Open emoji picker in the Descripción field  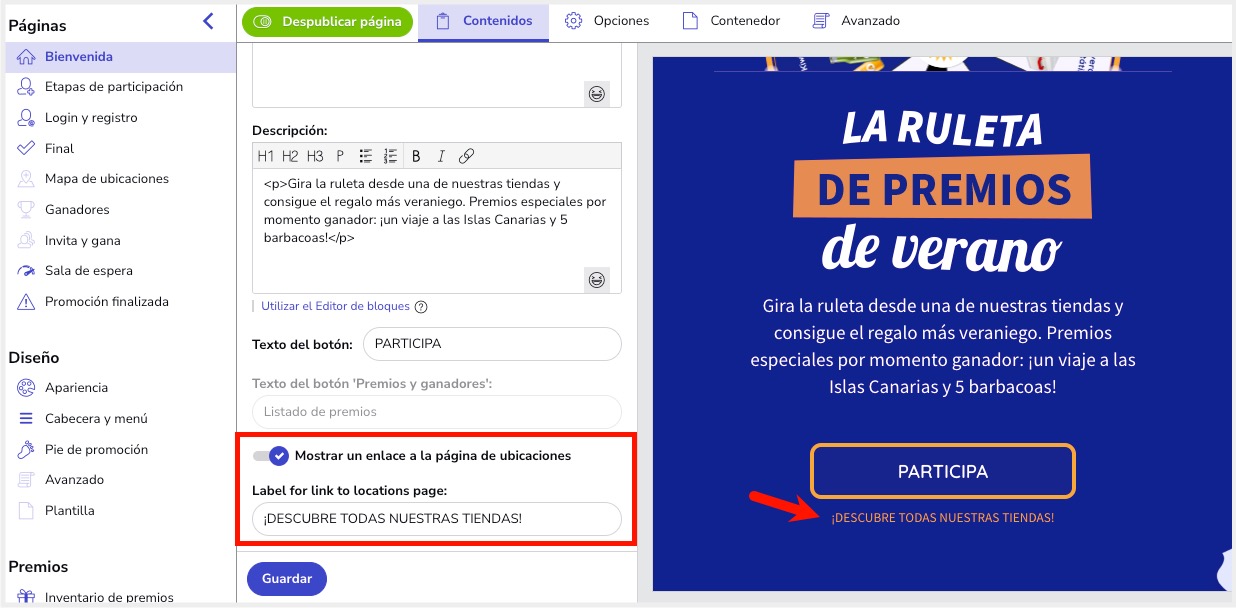[x=597, y=280]
